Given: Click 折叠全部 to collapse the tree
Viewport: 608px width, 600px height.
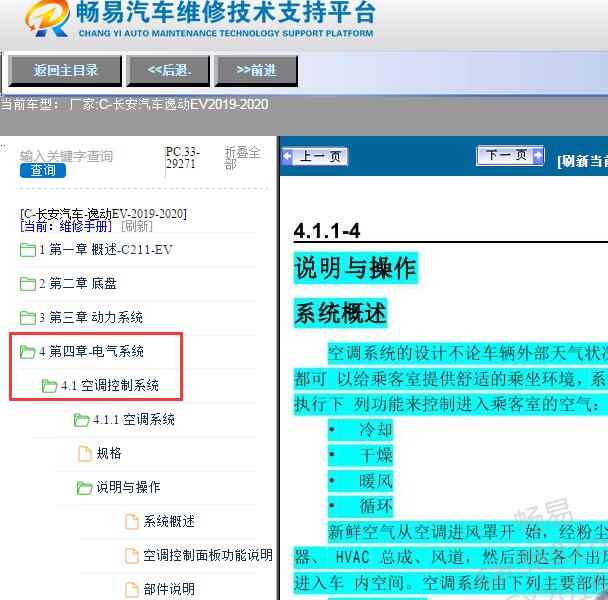Looking at the screenshot, I should click(242, 158).
